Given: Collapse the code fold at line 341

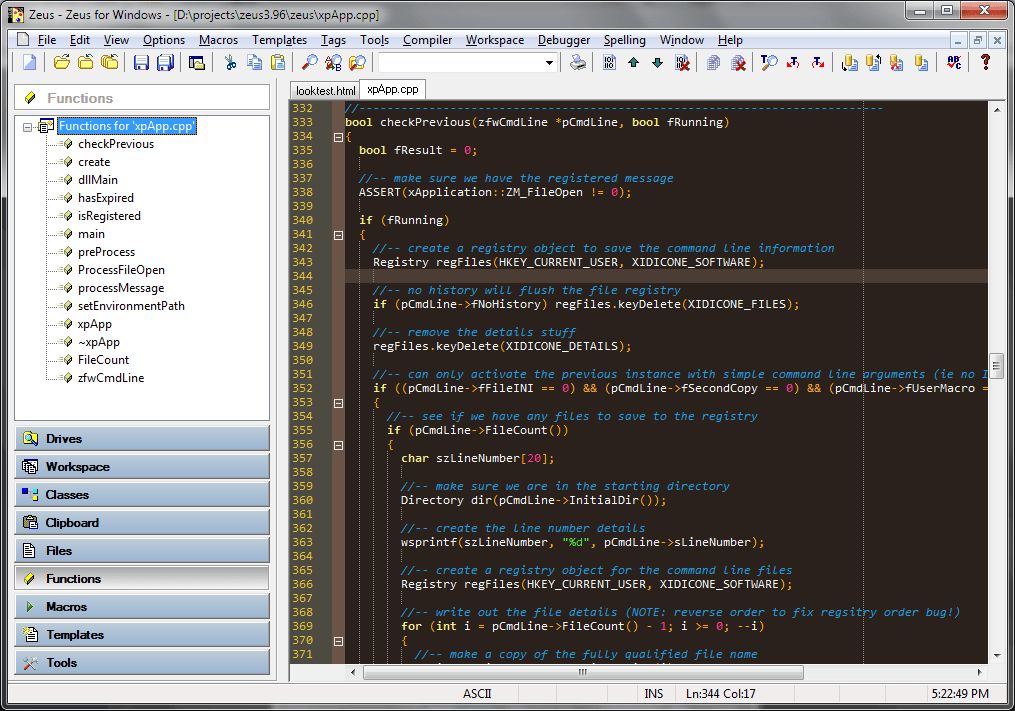Looking at the screenshot, I should tap(337, 234).
